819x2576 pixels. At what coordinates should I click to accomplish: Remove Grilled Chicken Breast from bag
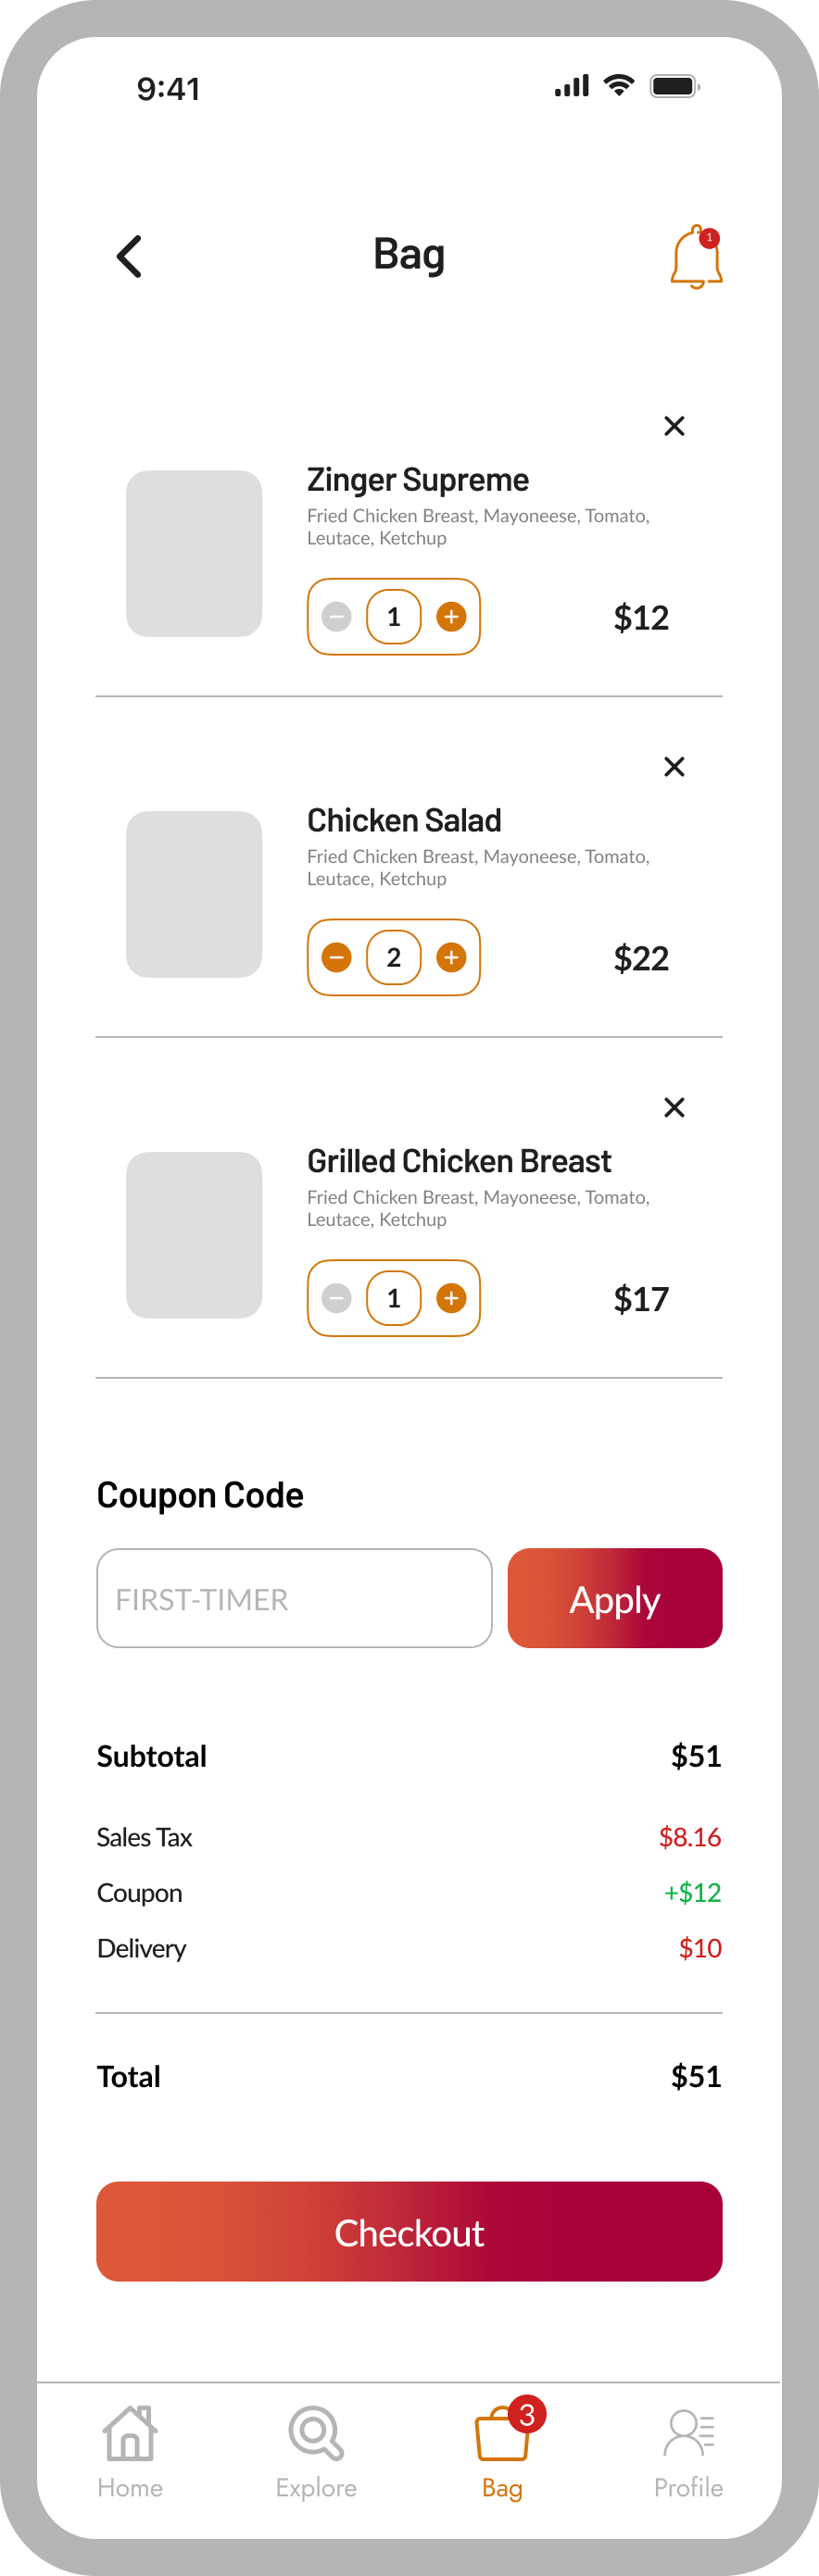(x=674, y=1108)
